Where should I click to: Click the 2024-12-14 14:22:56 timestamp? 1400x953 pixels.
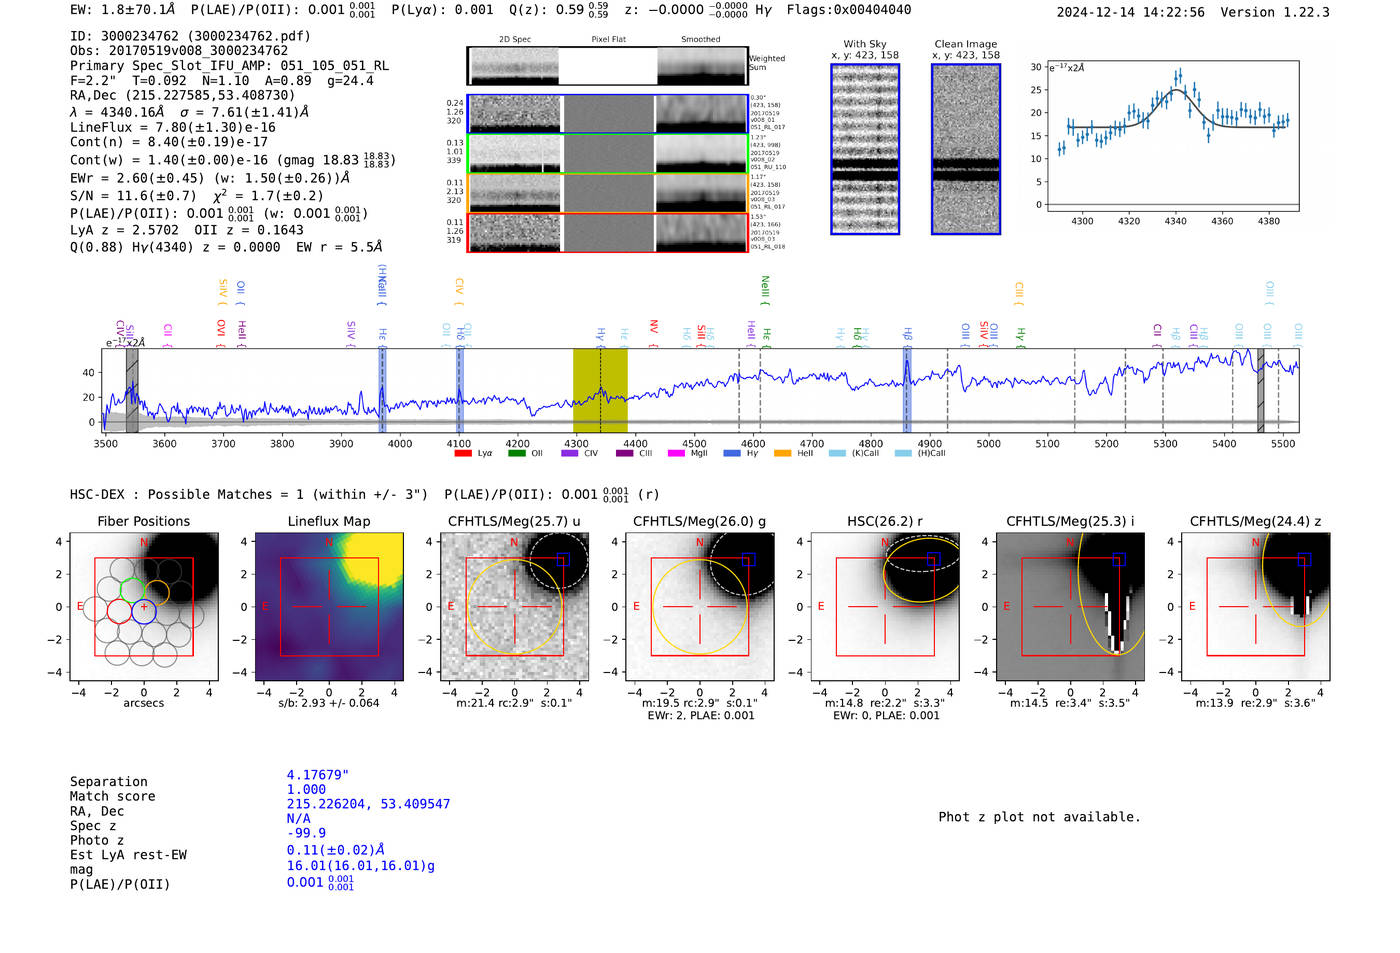pos(1130,13)
